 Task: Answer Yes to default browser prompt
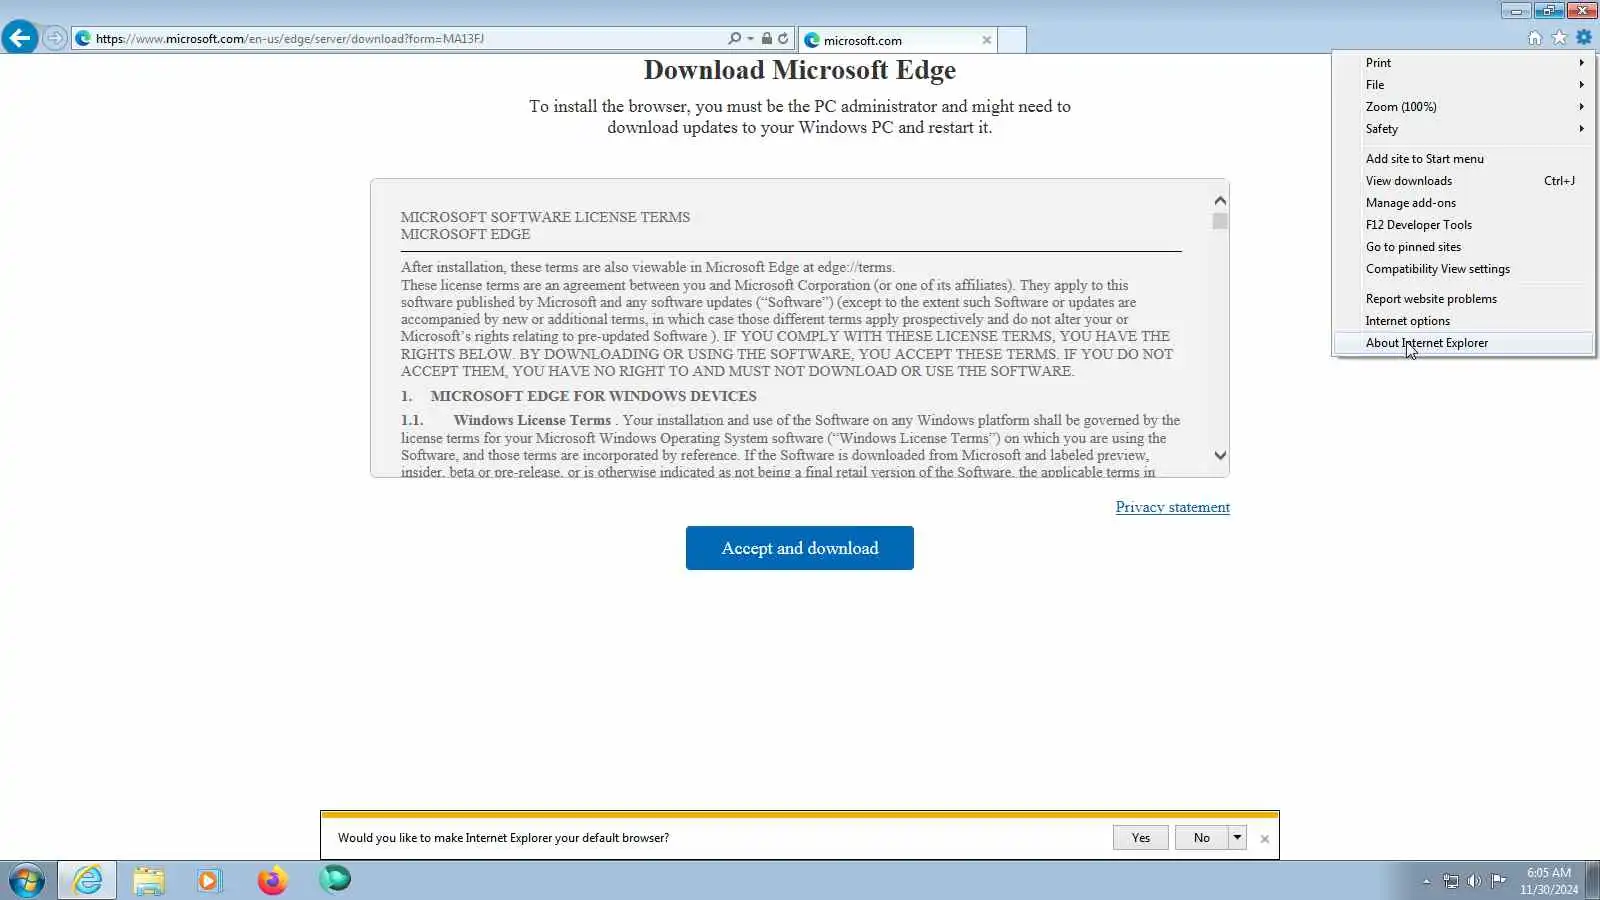pyautogui.click(x=1141, y=838)
